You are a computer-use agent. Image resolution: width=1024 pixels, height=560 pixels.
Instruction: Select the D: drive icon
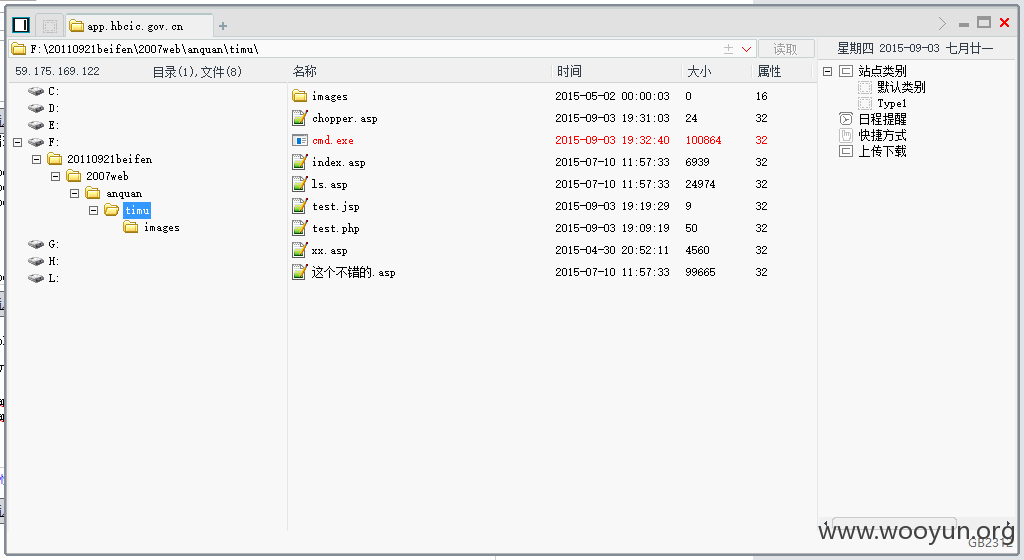pyautogui.click(x=36, y=108)
